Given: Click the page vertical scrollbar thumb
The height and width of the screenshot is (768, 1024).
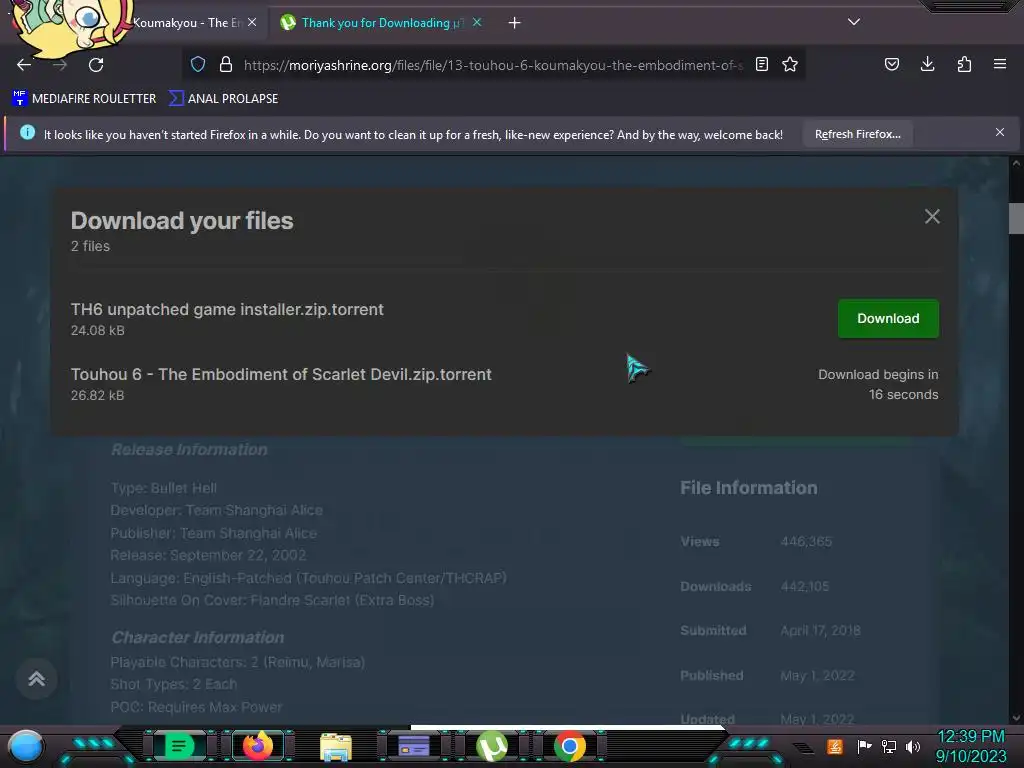Looking at the screenshot, I should click(x=1016, y=218).
